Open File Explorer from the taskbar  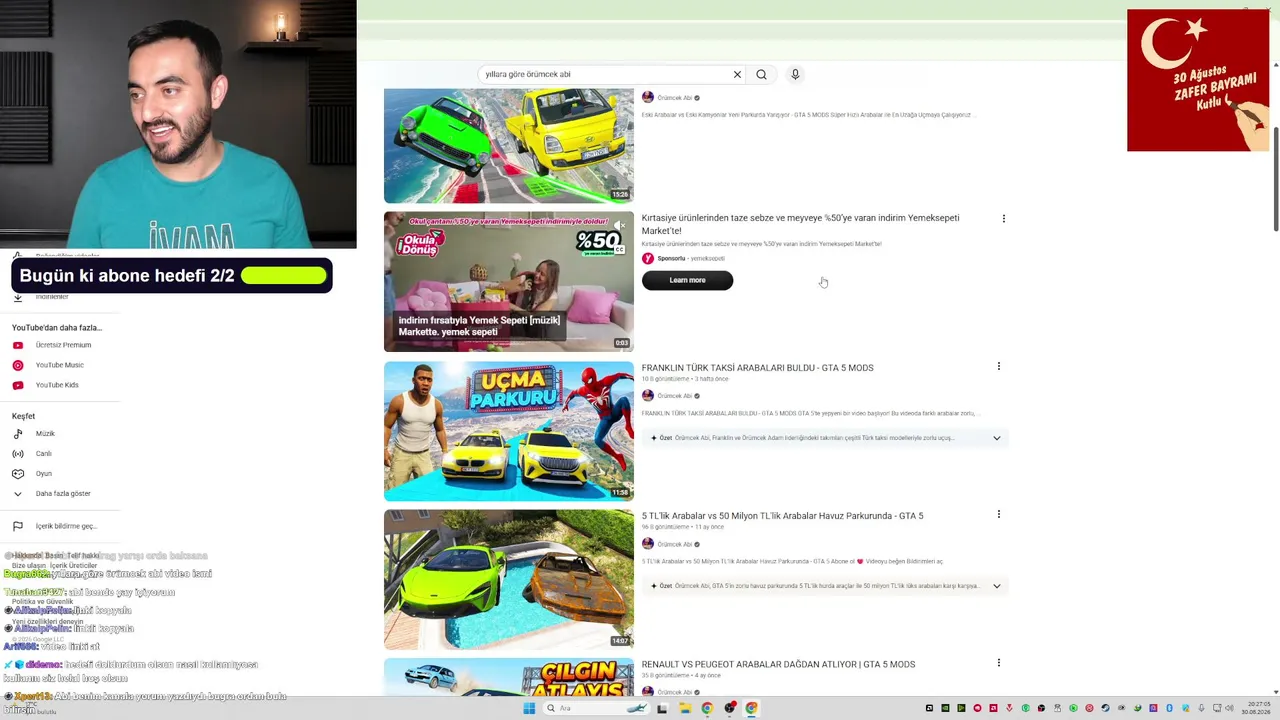[x=685, y=708]
